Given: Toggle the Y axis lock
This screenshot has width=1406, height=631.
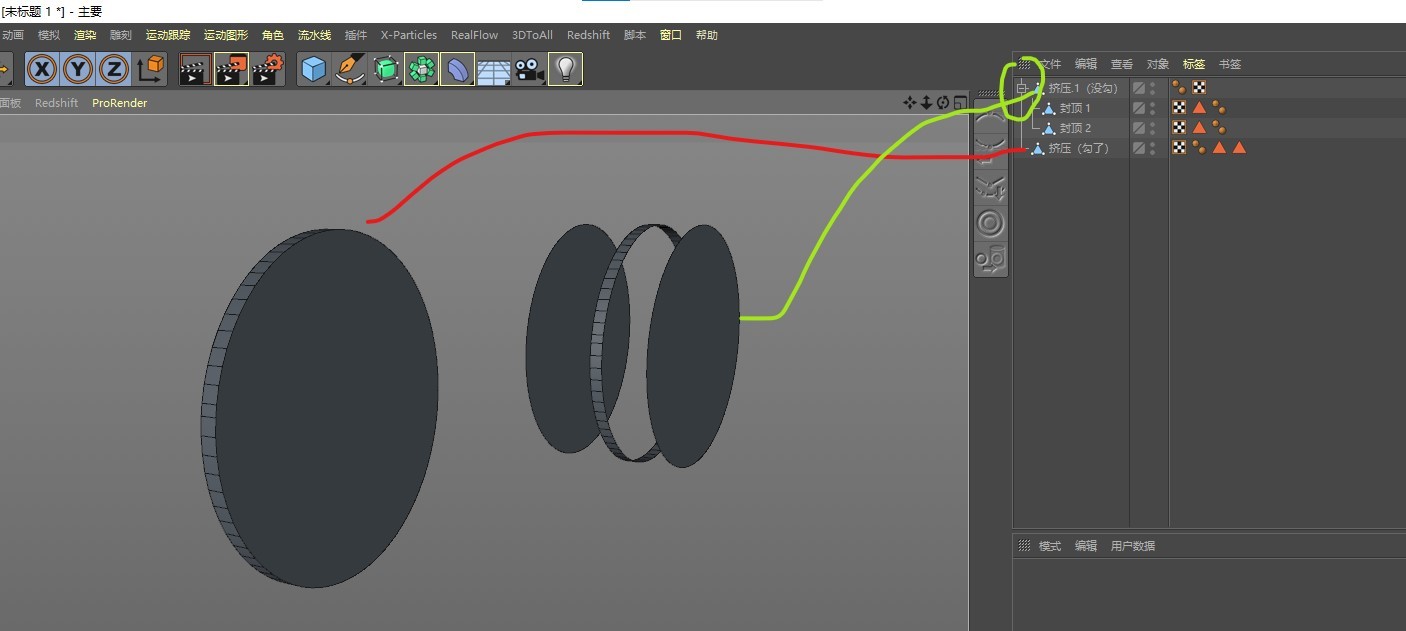Looking at the screenshot, I should click(78, 69).
